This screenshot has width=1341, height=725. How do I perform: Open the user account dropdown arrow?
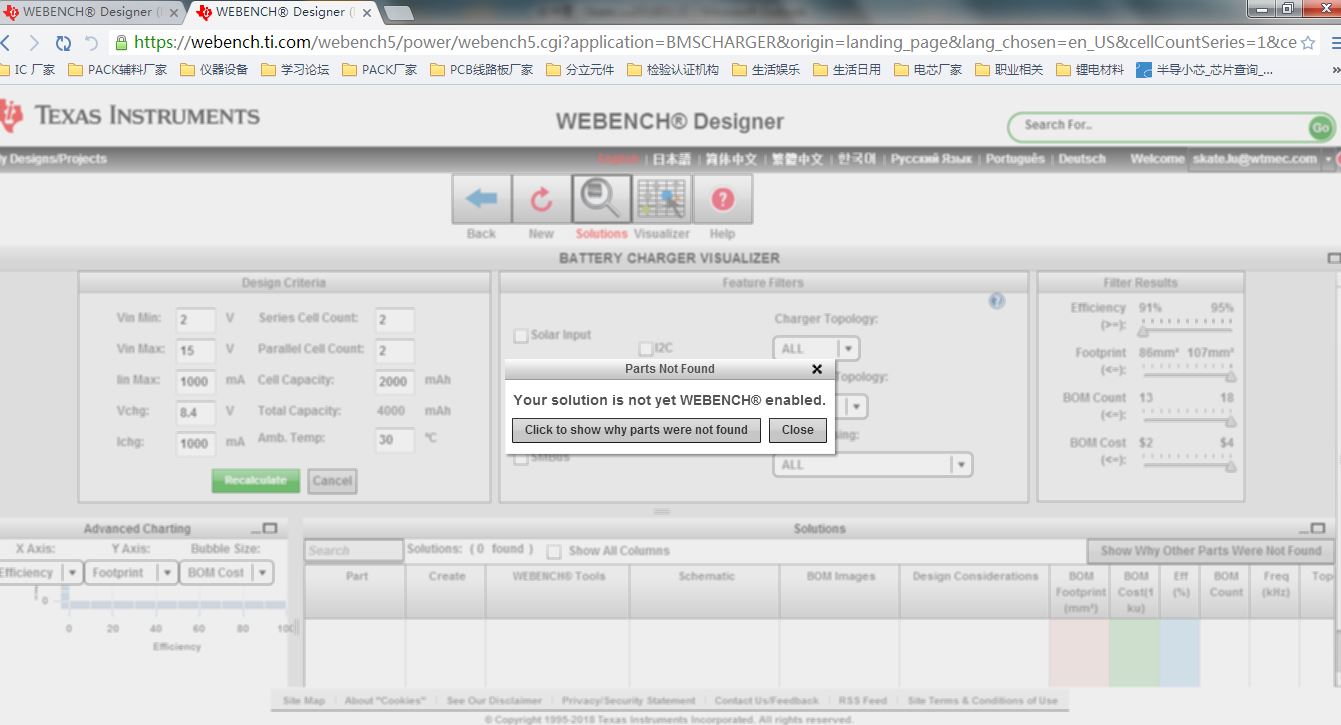[1329, 159]
